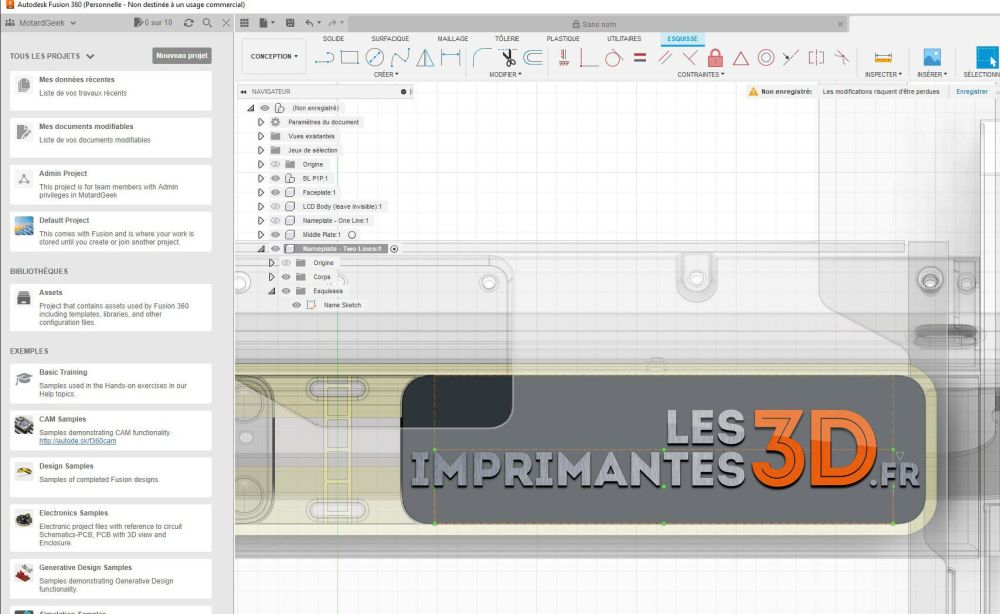This screenshot has height=614, width=1000.
Task: Switch to the TÔLERIE tab
Action: coord(507,39)
